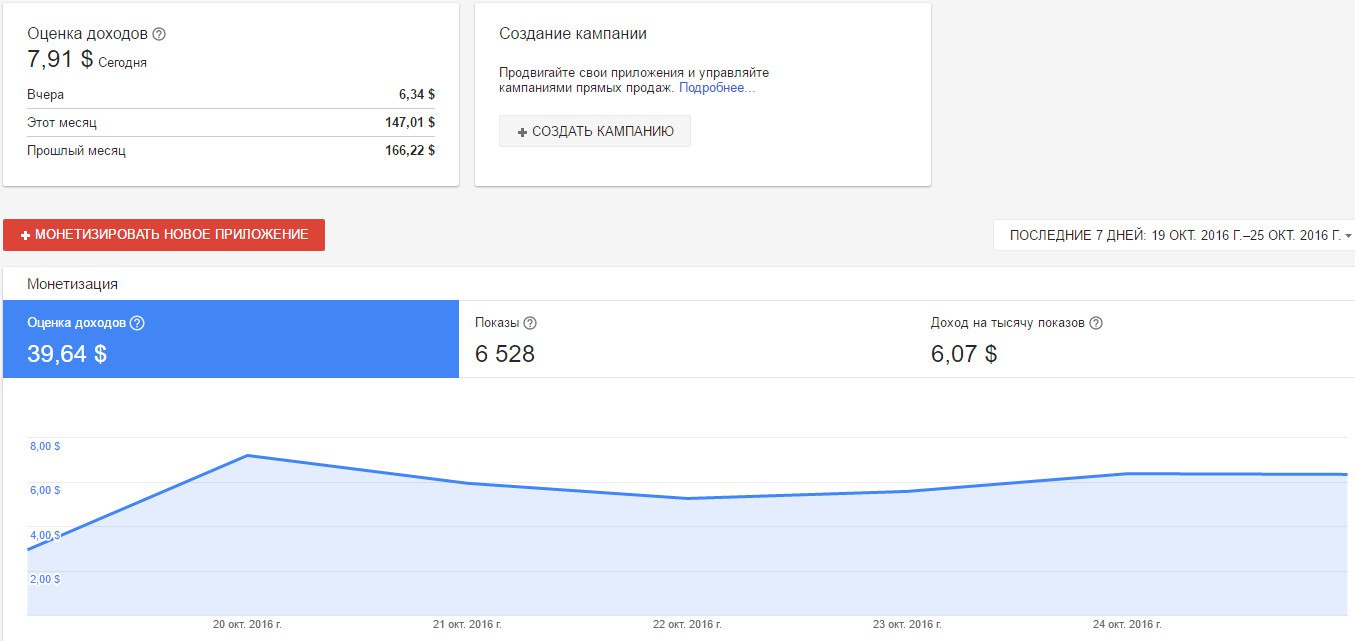Click the '8,00 $' y-axis label
The image size is (1355, 641).
44,446
